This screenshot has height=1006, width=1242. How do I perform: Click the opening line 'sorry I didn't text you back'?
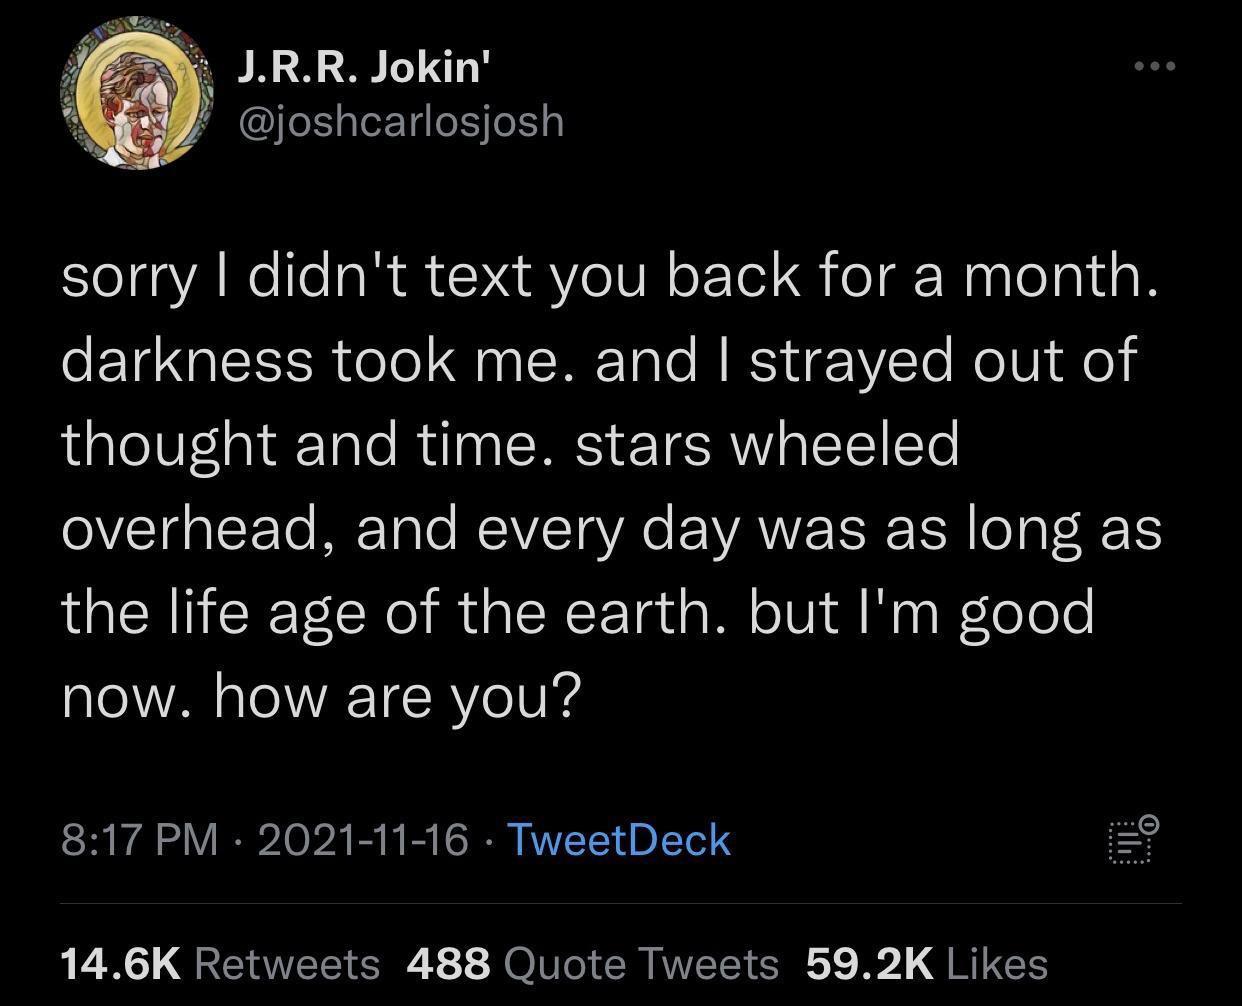tap(431, 277)
